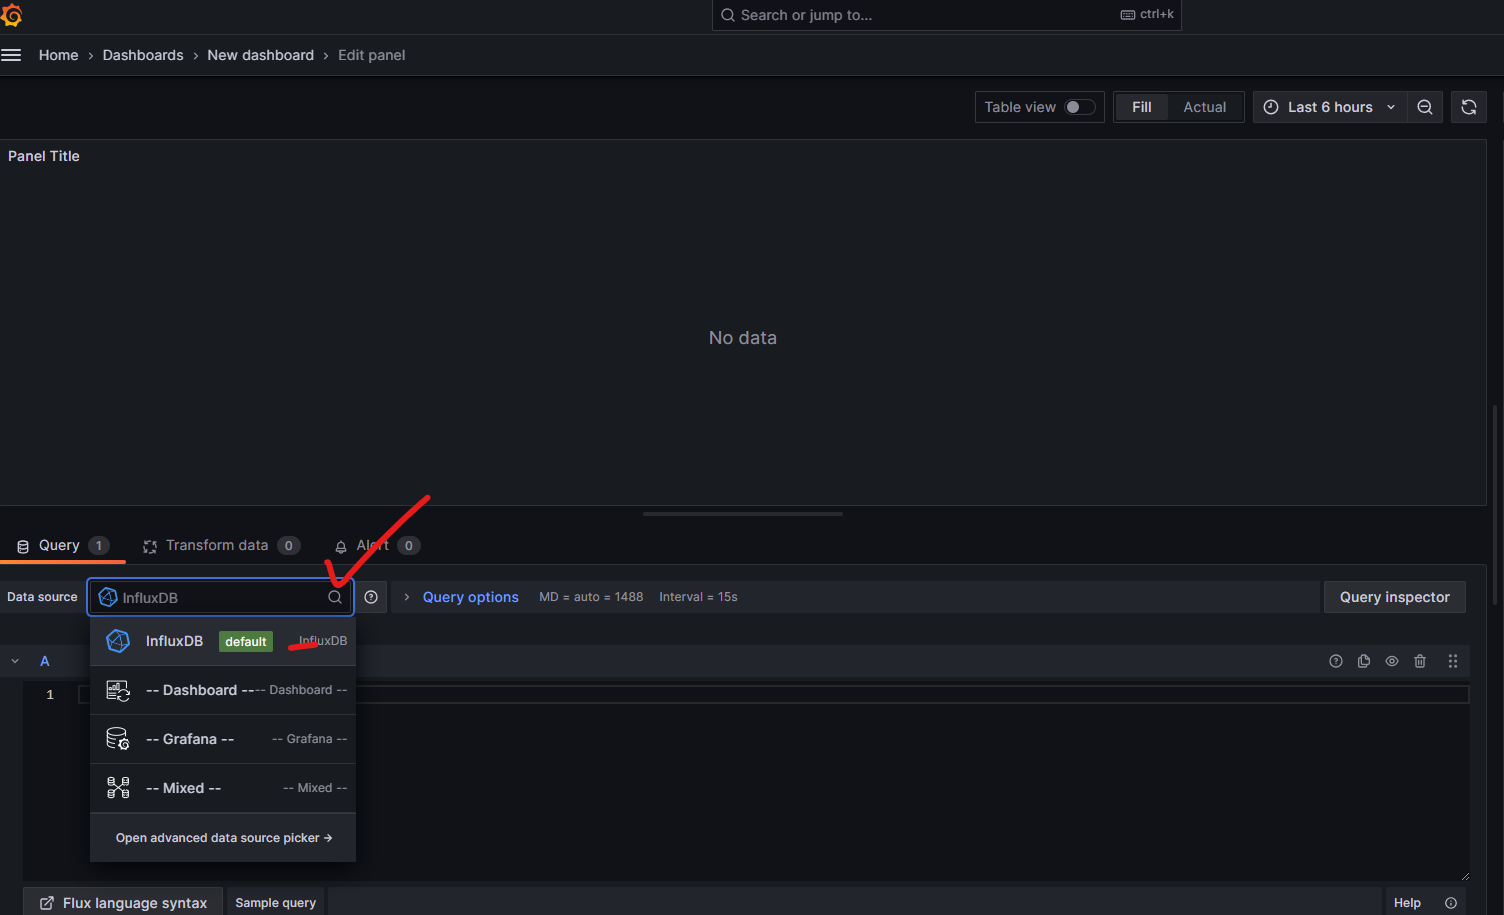Open the Last 6 hours time dropdown
The width and height of the screenshot is (1504, 915).
tap(1330, 107)
